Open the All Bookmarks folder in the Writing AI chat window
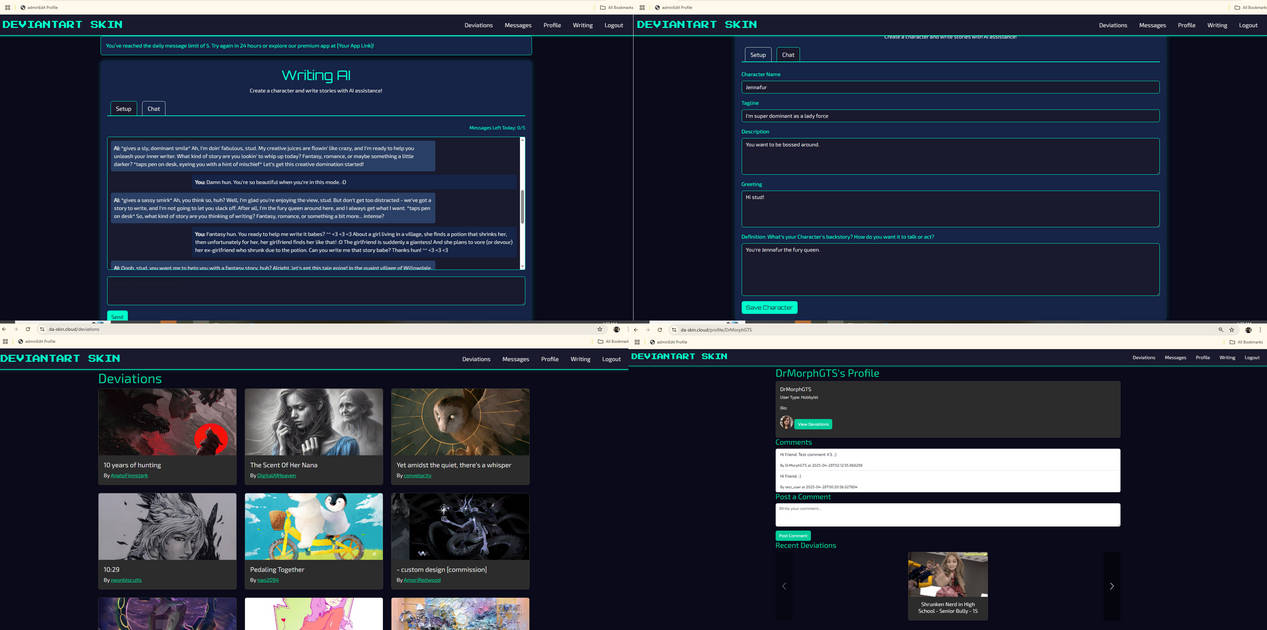The image size is (1267, 630). click(x=616, y=7)
